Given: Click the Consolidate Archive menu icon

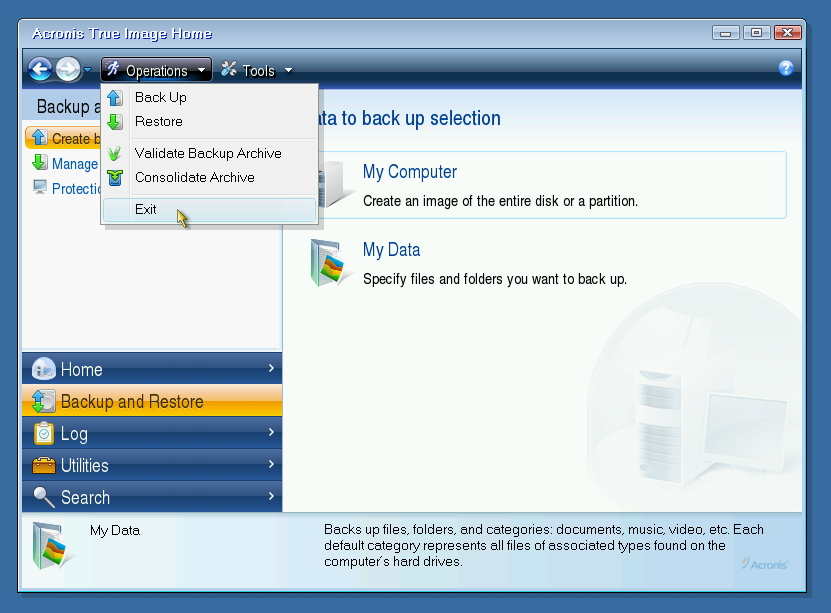Looking at the screenshot, I should [115, 177].
